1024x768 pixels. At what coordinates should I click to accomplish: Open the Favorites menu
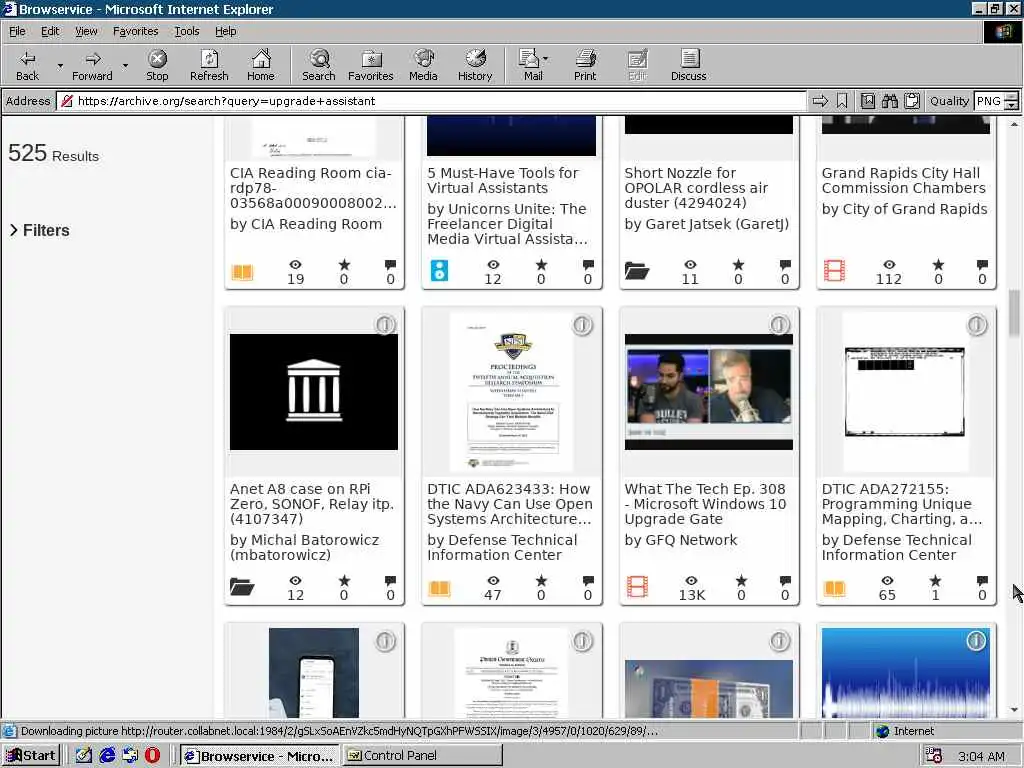click(135, 31)
